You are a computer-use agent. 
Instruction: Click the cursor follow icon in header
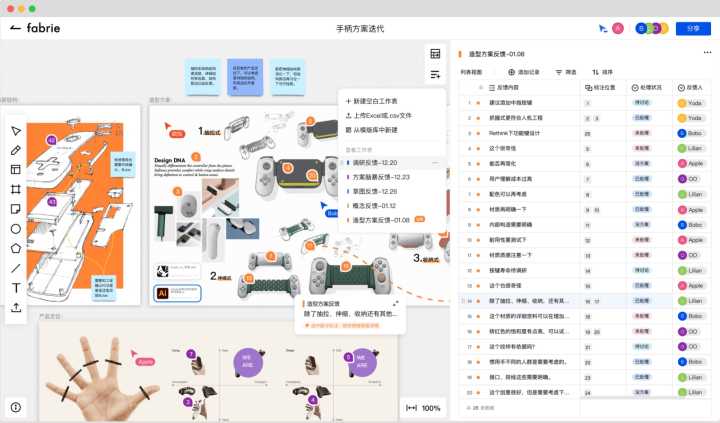[x=603, y=28]
